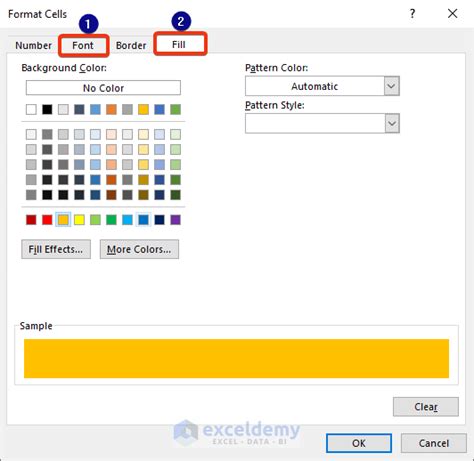Select the yellow standard color swatch

pos(79,220)
